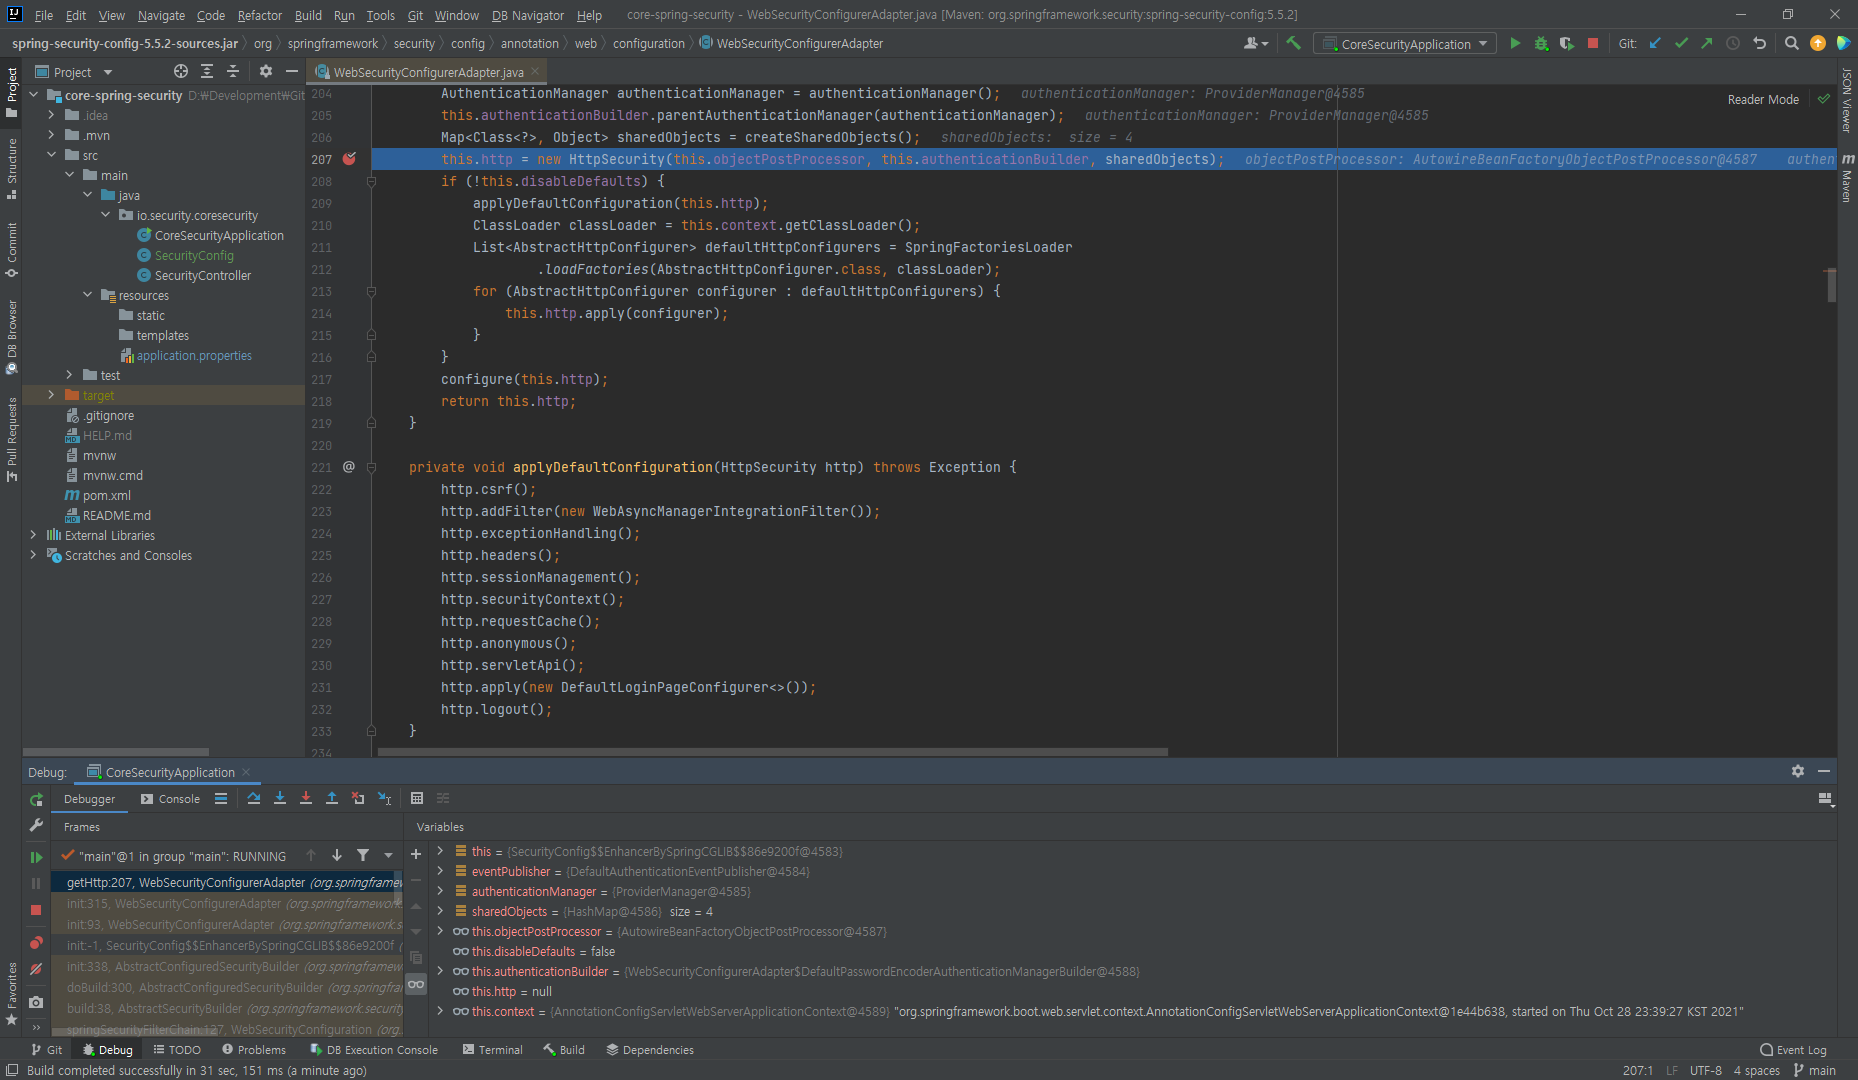Click the Step Out debugger icon

pos(332,798)
